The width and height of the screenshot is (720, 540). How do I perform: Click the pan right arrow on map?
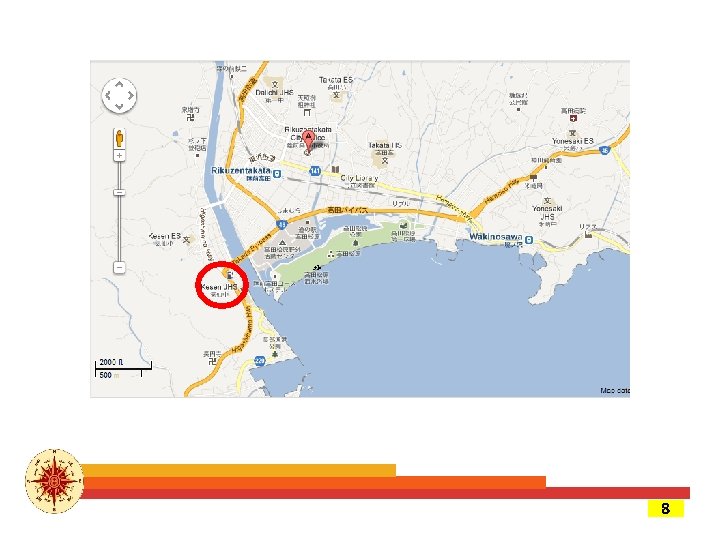(x=131, y=96)
